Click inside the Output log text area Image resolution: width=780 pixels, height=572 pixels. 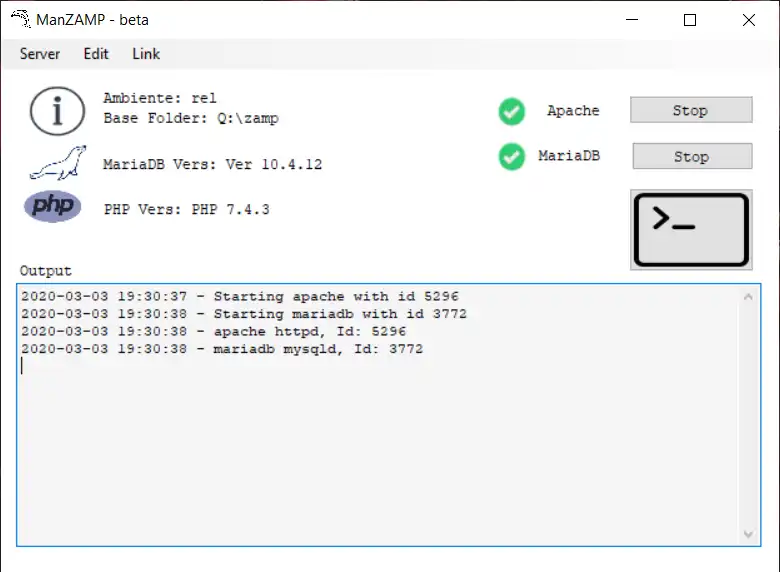389,415
